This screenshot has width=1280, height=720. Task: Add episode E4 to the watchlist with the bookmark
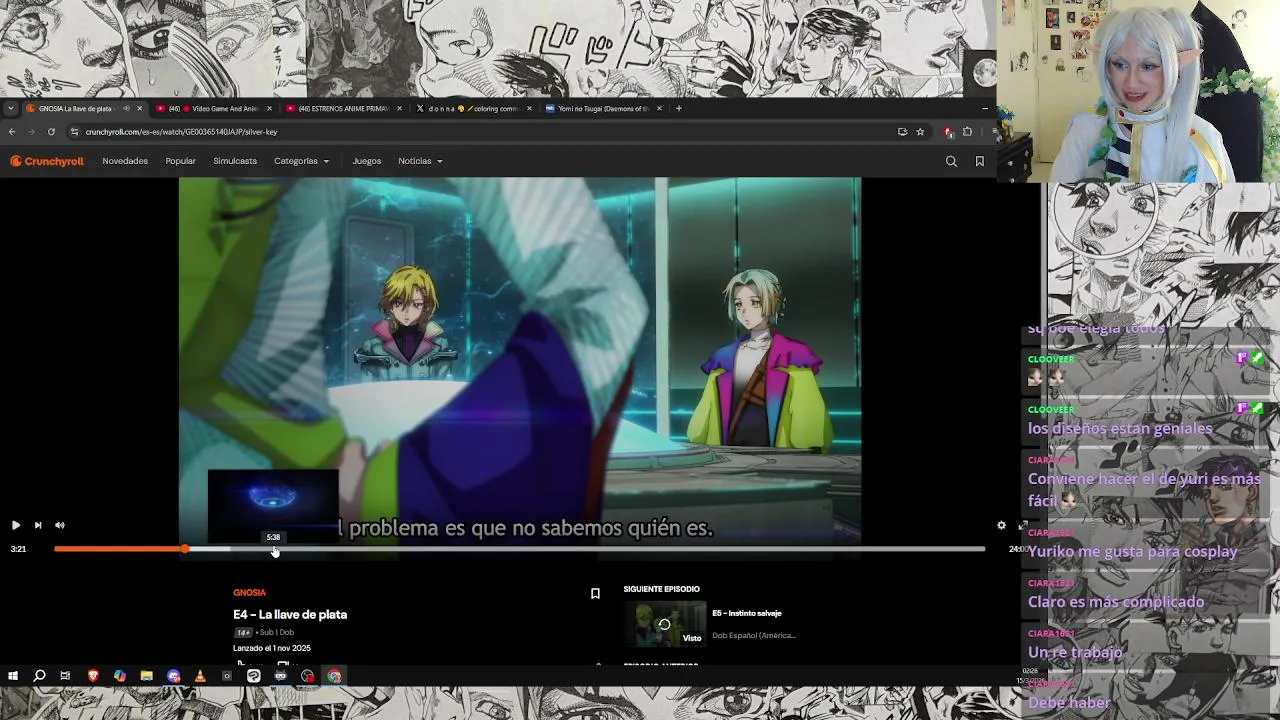coord(595,594)
